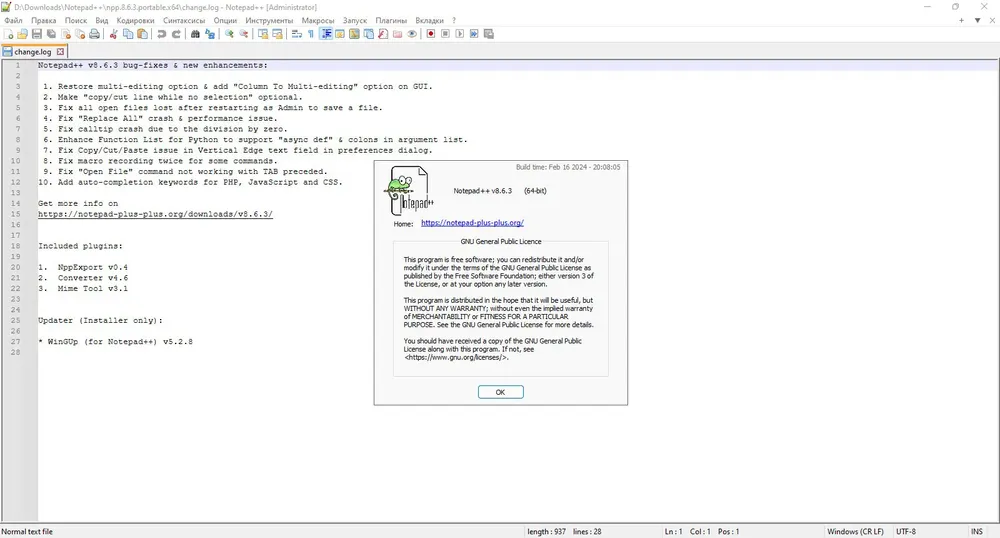Click the Copy toolbar icon
Image resolution: width=1000 pixels, height=538 pixels.
128,34
